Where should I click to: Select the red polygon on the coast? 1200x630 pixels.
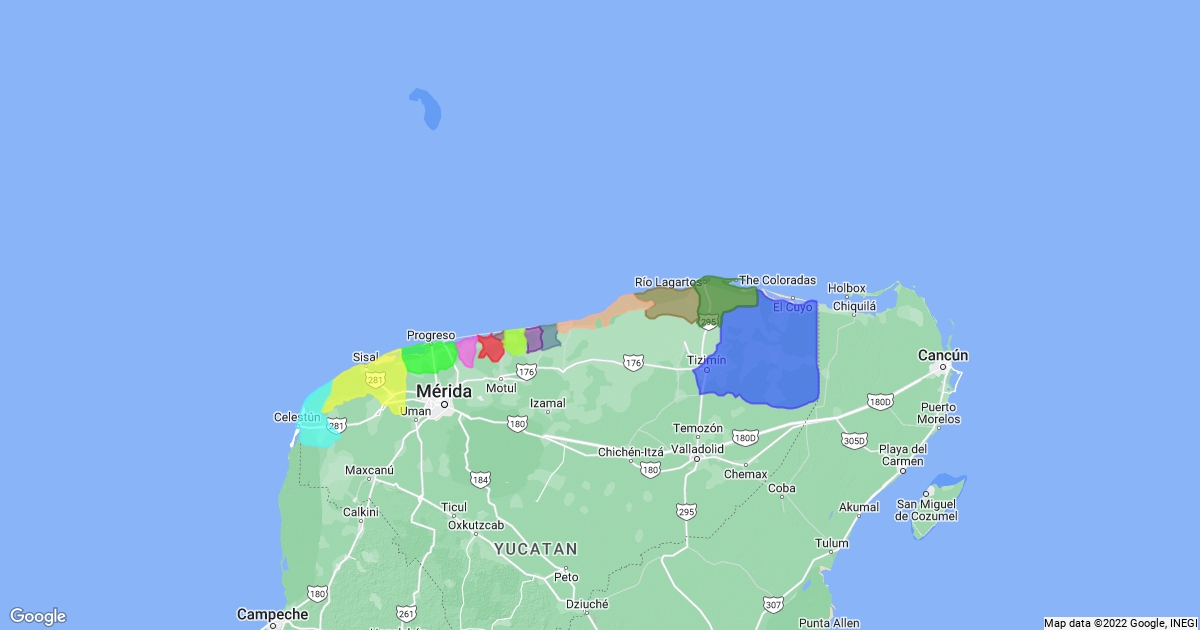(490, 348)
